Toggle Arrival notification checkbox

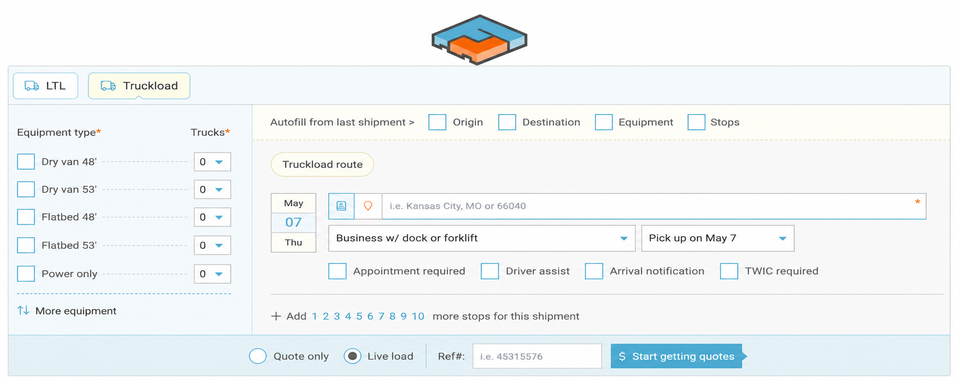coord(594,271)
